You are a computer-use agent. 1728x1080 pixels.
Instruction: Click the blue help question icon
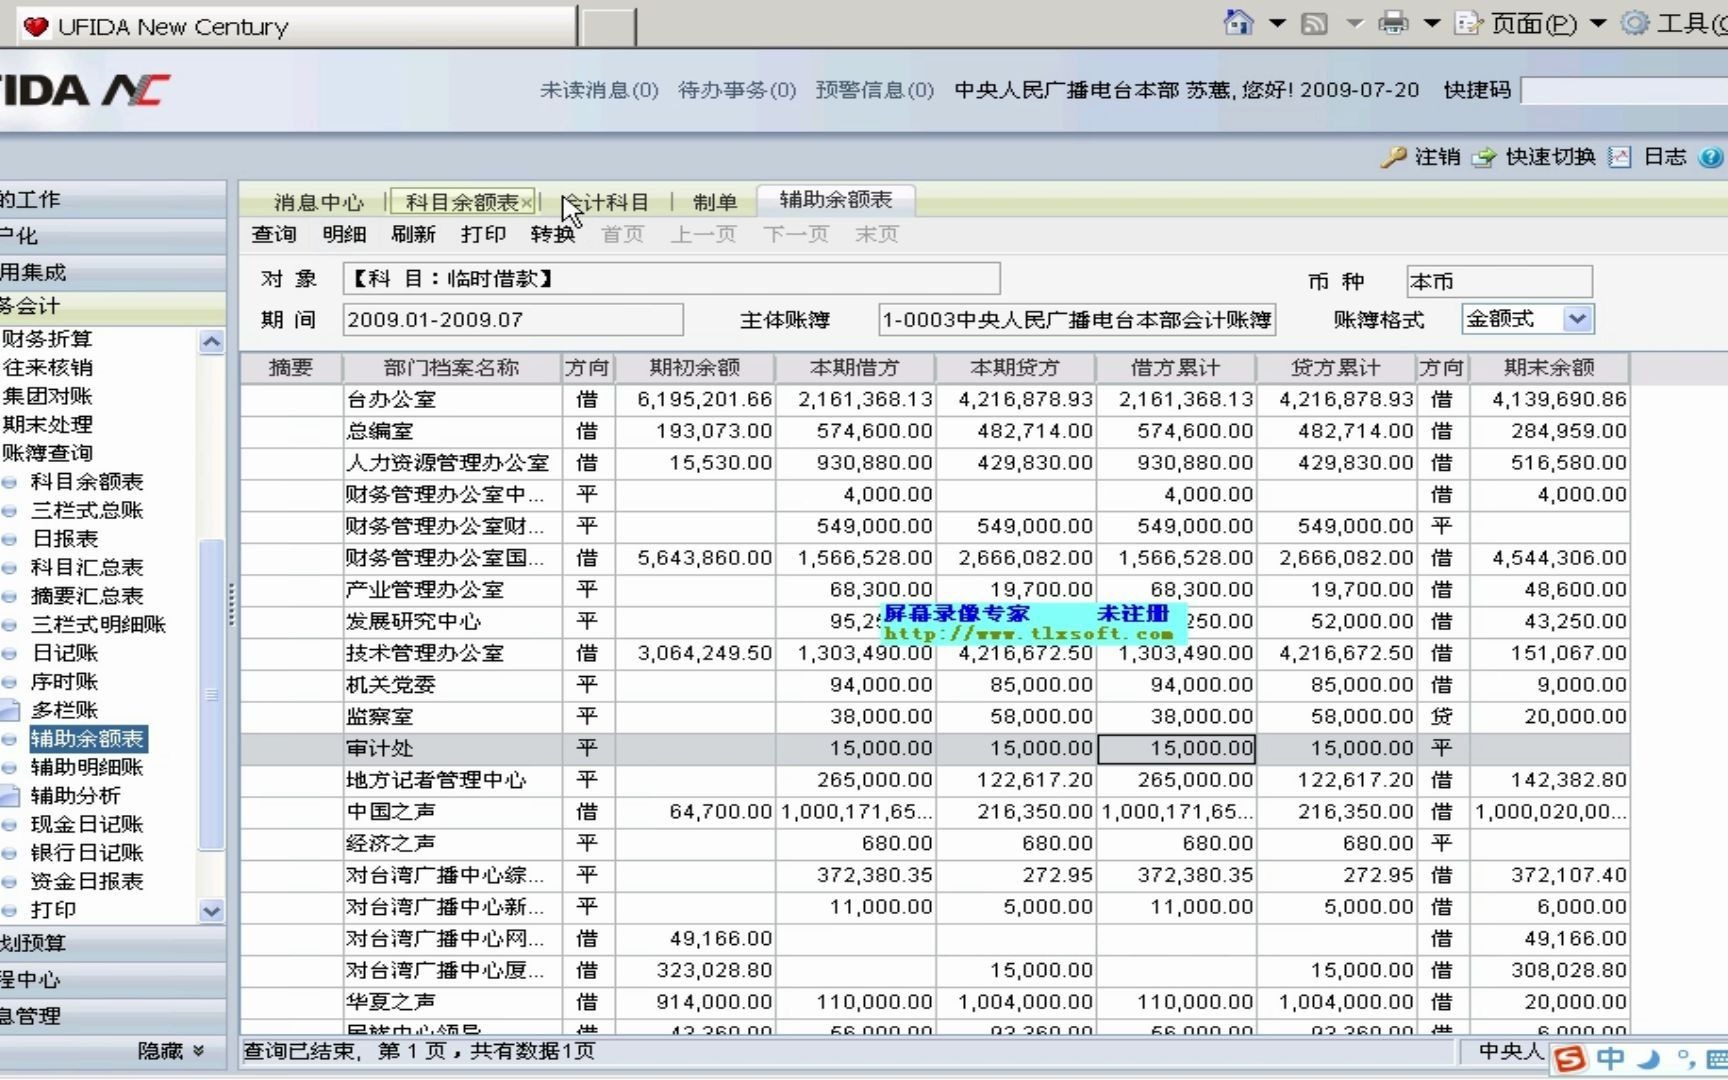click(1710, 157)
